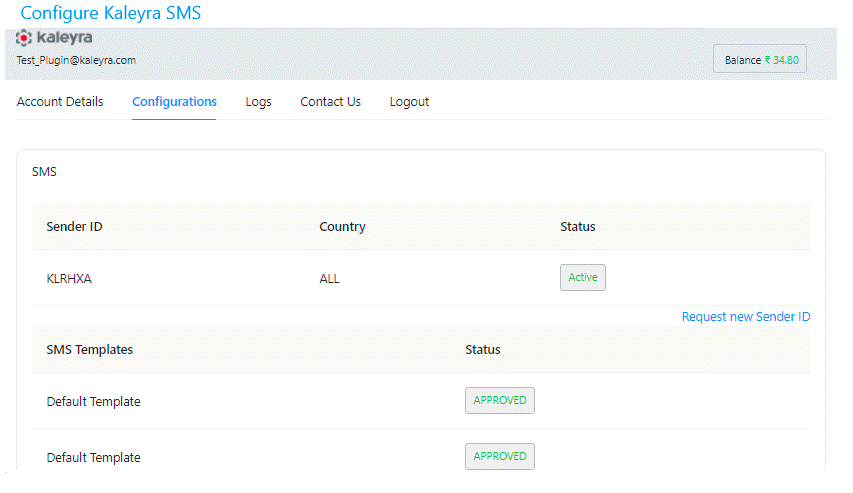
Task: Click the SMS section label
Action: click(44, 172)
